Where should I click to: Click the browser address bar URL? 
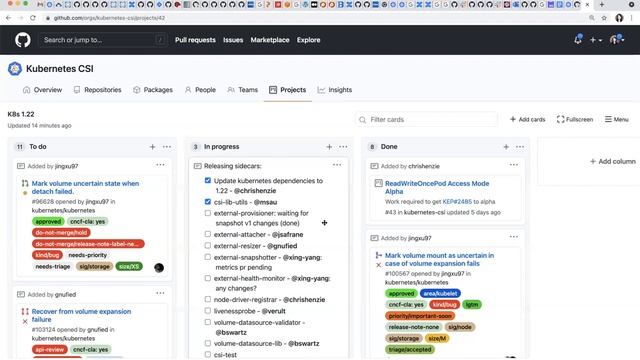(109, 18)
